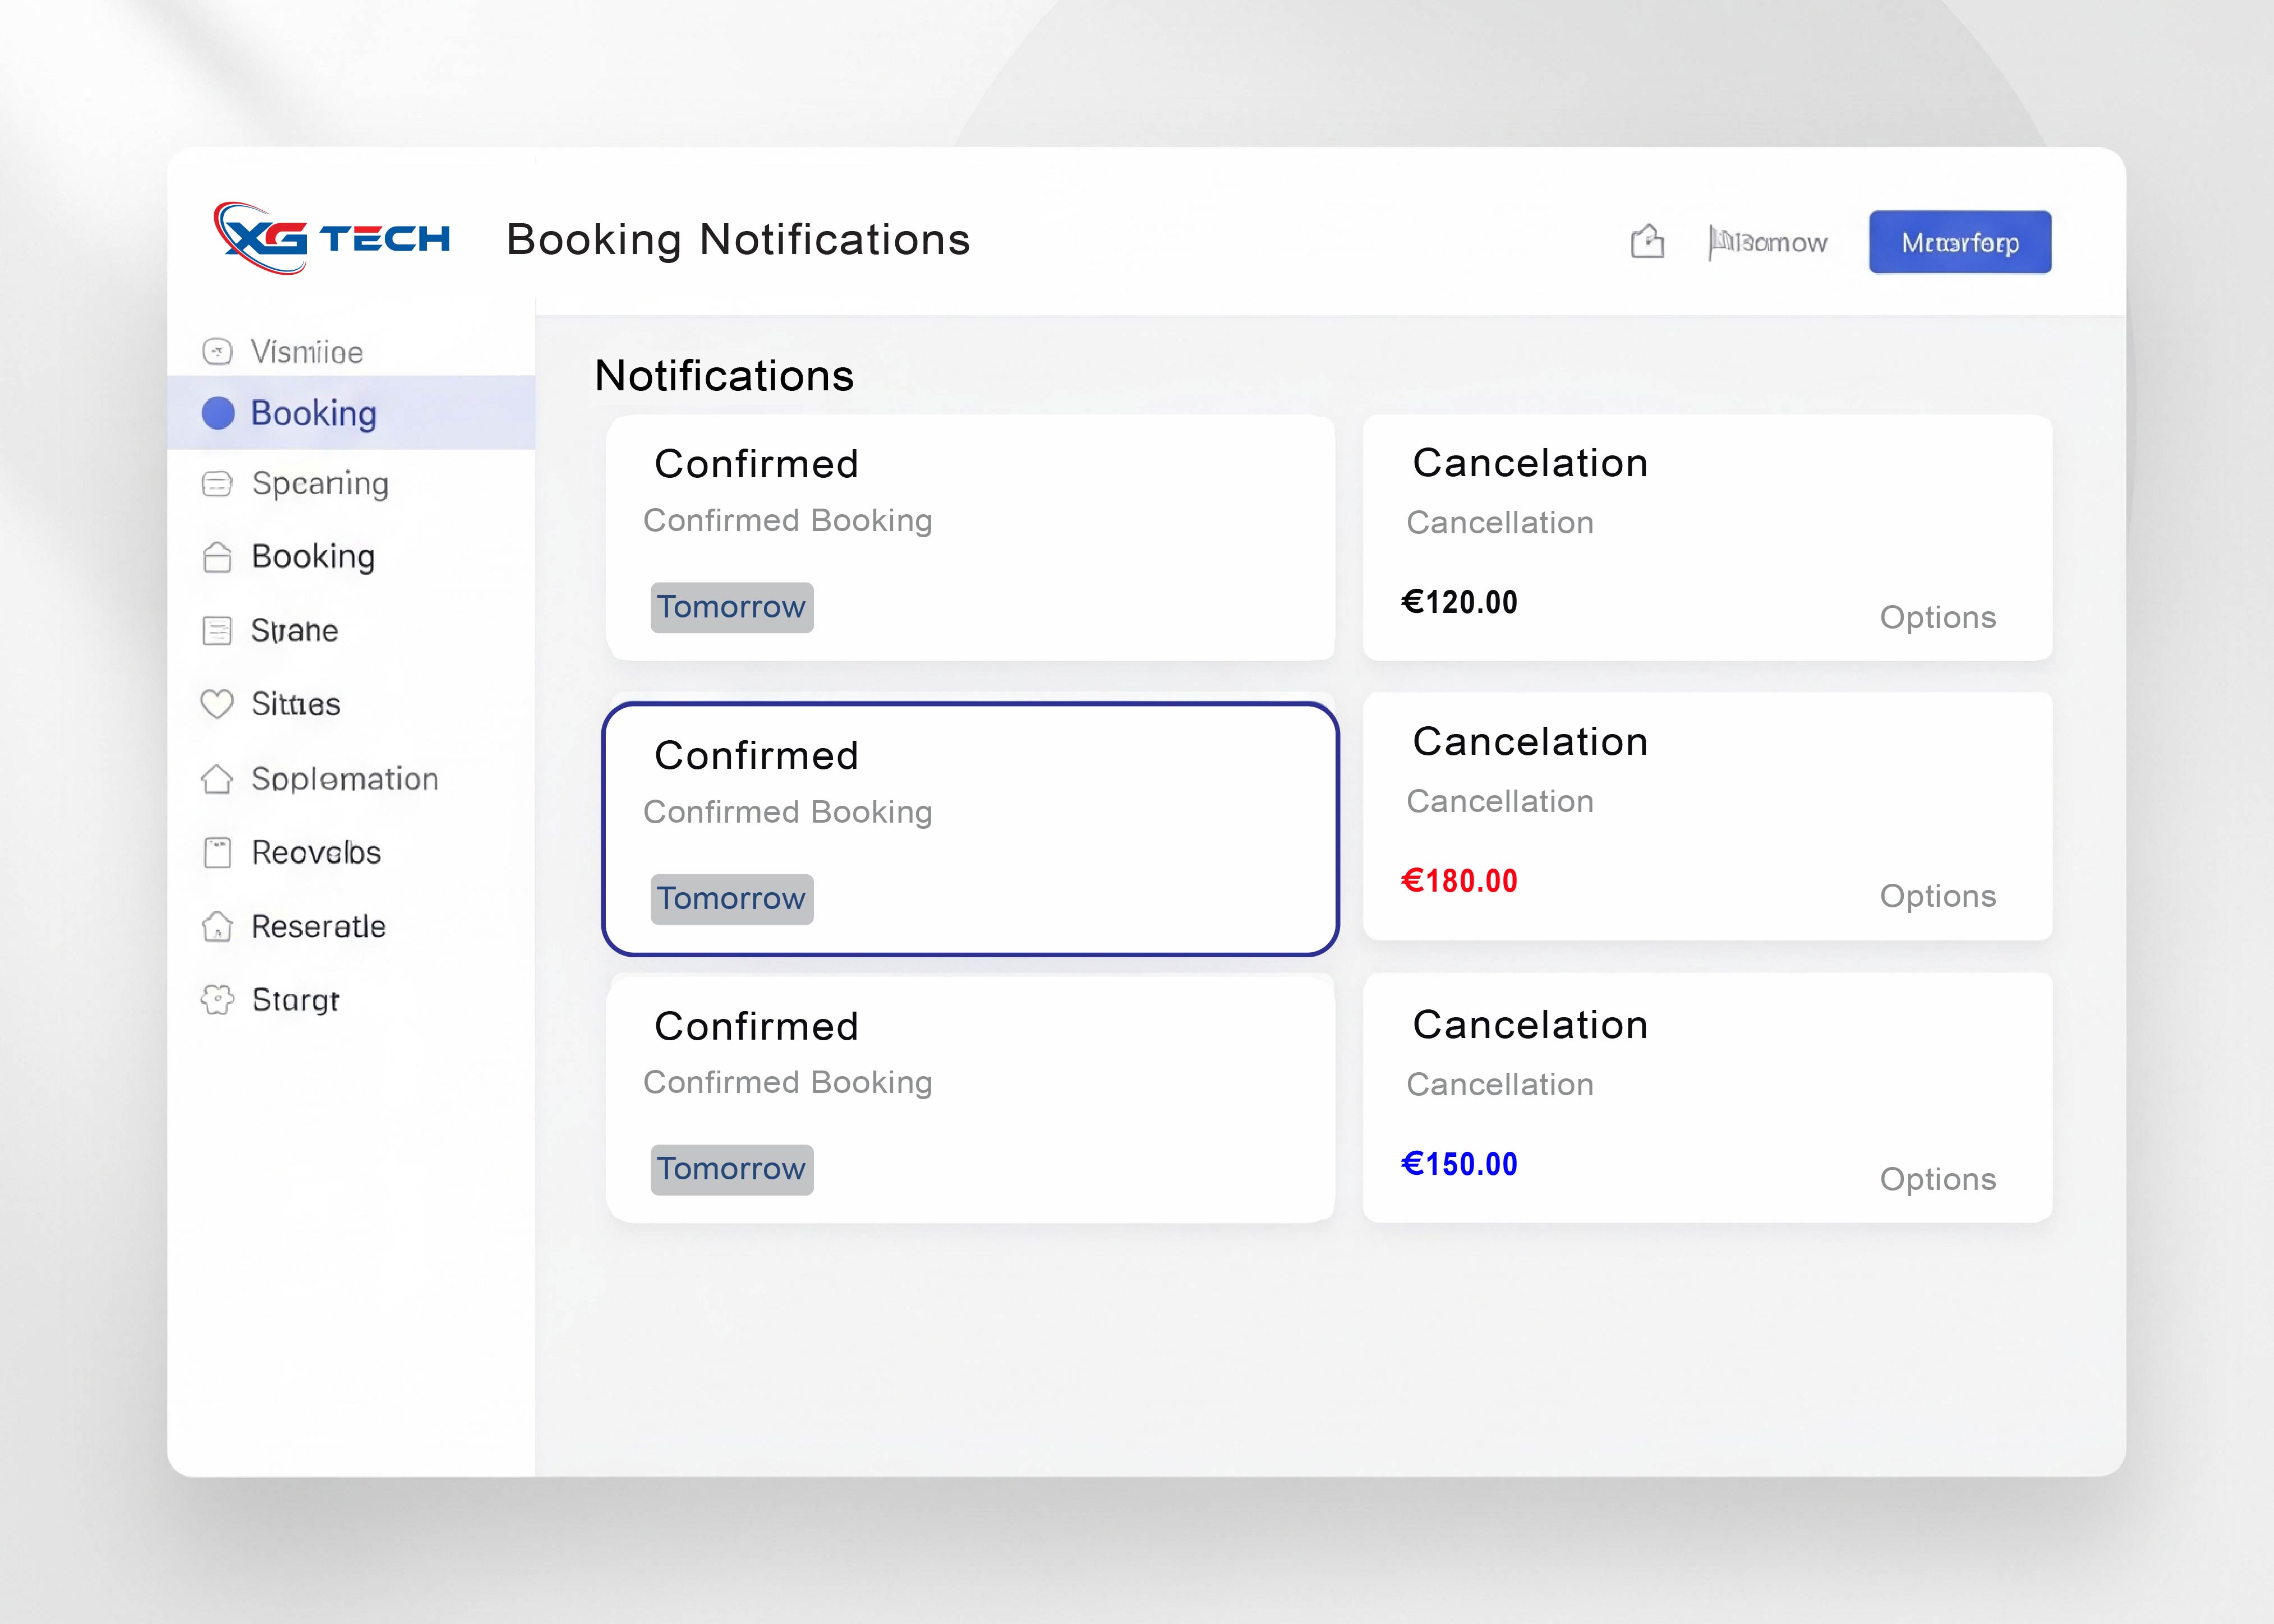Click the Stargt gear icon
This screenshot has width=2274, height=1624.
[x=217, y=1000]
